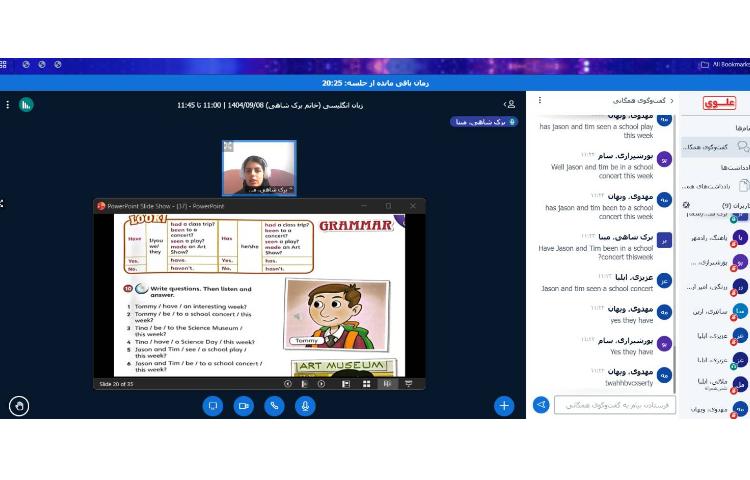The image size is (750, 480).
Task: Open the blue plus actions menu
Action: point(504,405)
